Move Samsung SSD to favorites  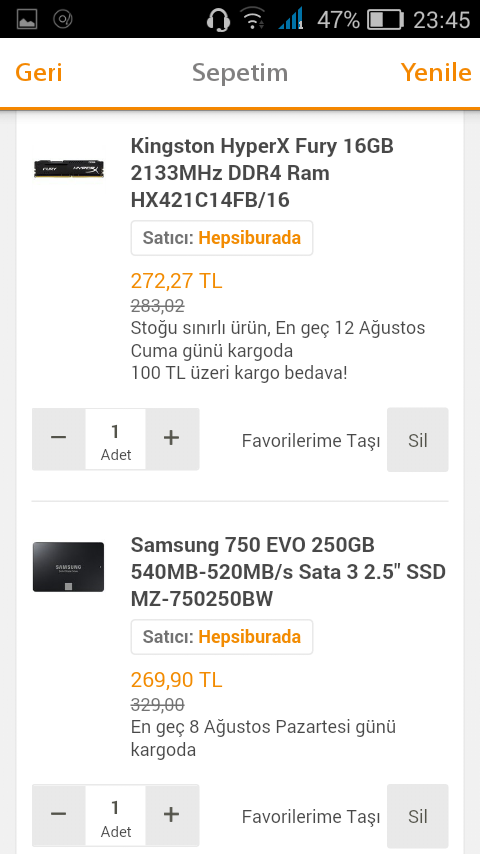[x=311, y=817]
